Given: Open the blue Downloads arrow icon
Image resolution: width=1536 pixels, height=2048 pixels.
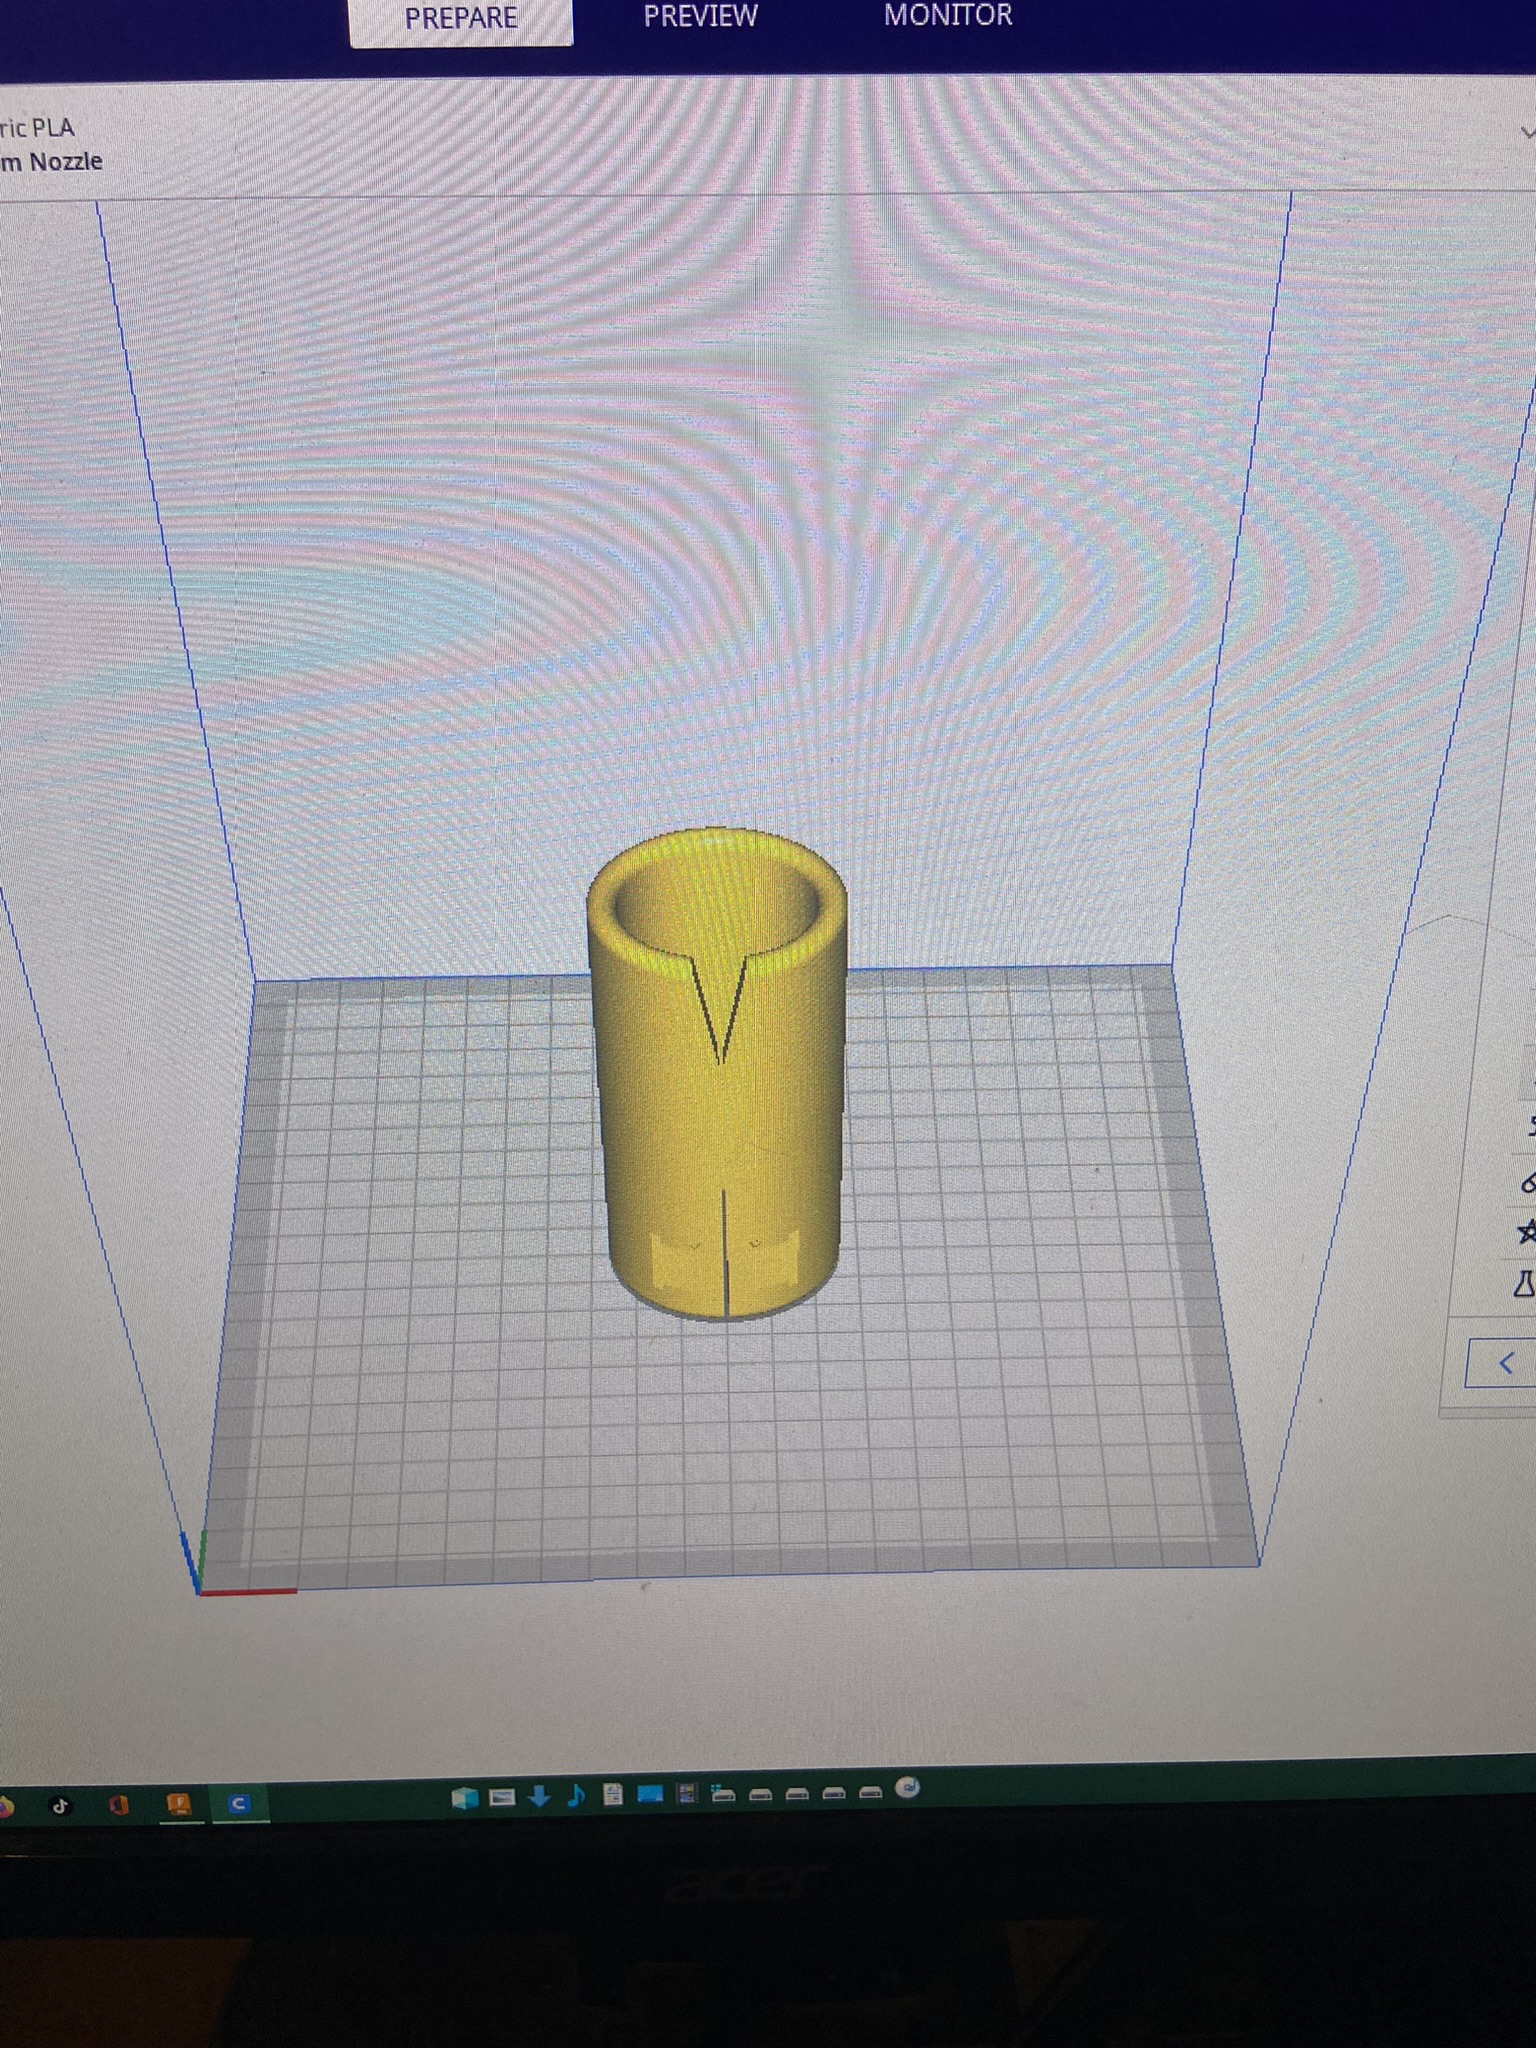Looking at the screenshot, I should click(539, 1797).
